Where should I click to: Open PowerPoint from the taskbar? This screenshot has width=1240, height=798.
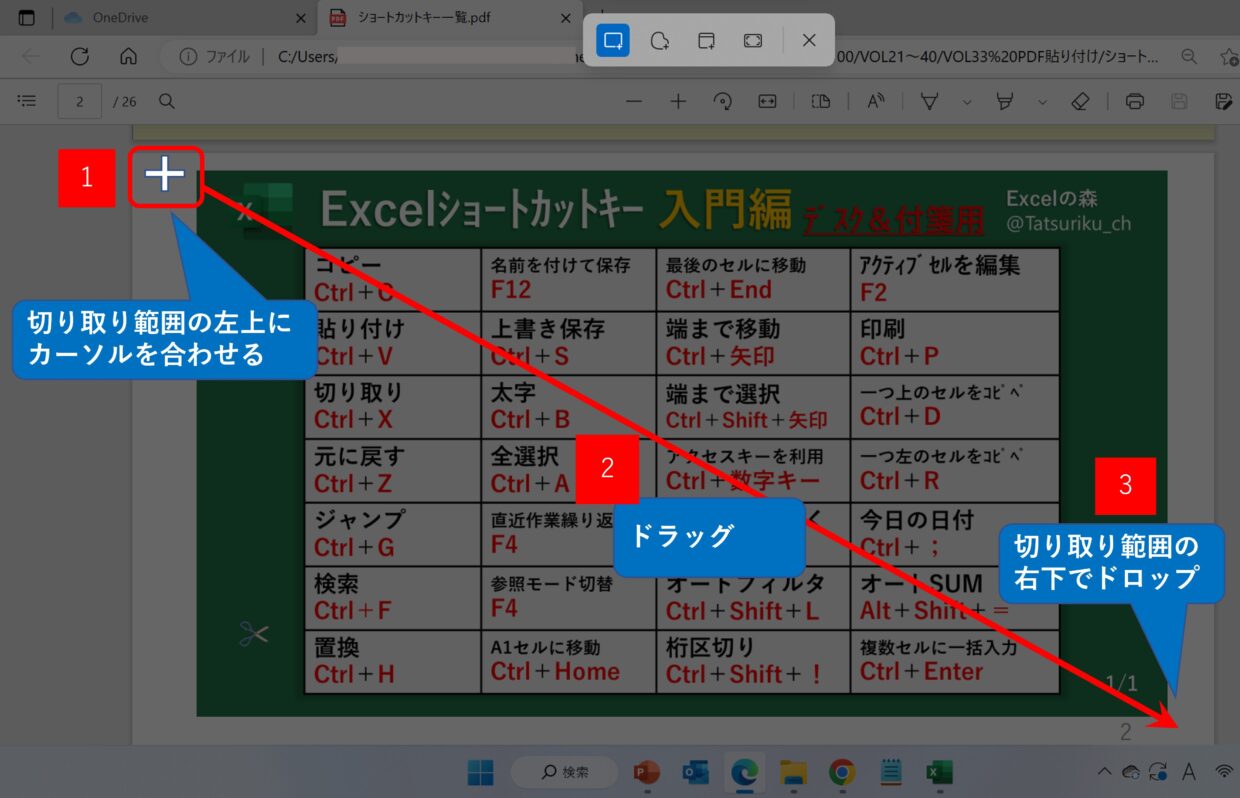point(647,772)
